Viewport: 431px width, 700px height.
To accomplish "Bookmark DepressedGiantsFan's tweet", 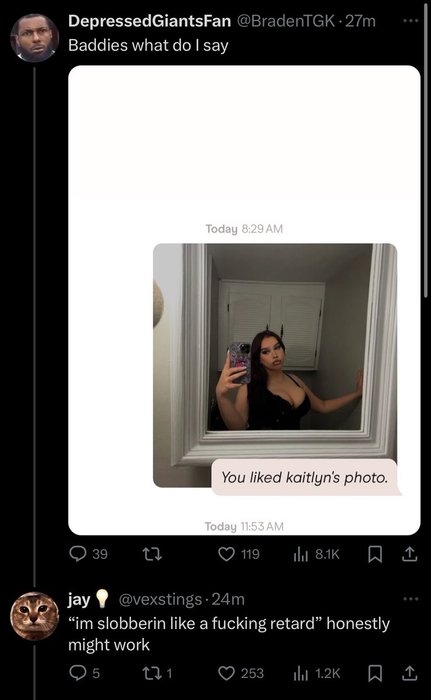I will point(375,554).
